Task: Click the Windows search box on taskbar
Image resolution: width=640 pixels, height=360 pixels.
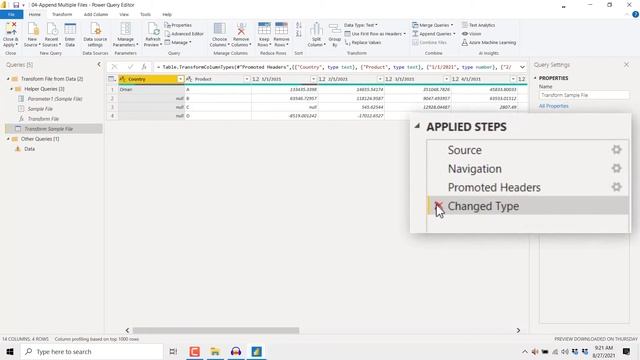Action: [91, 351]
